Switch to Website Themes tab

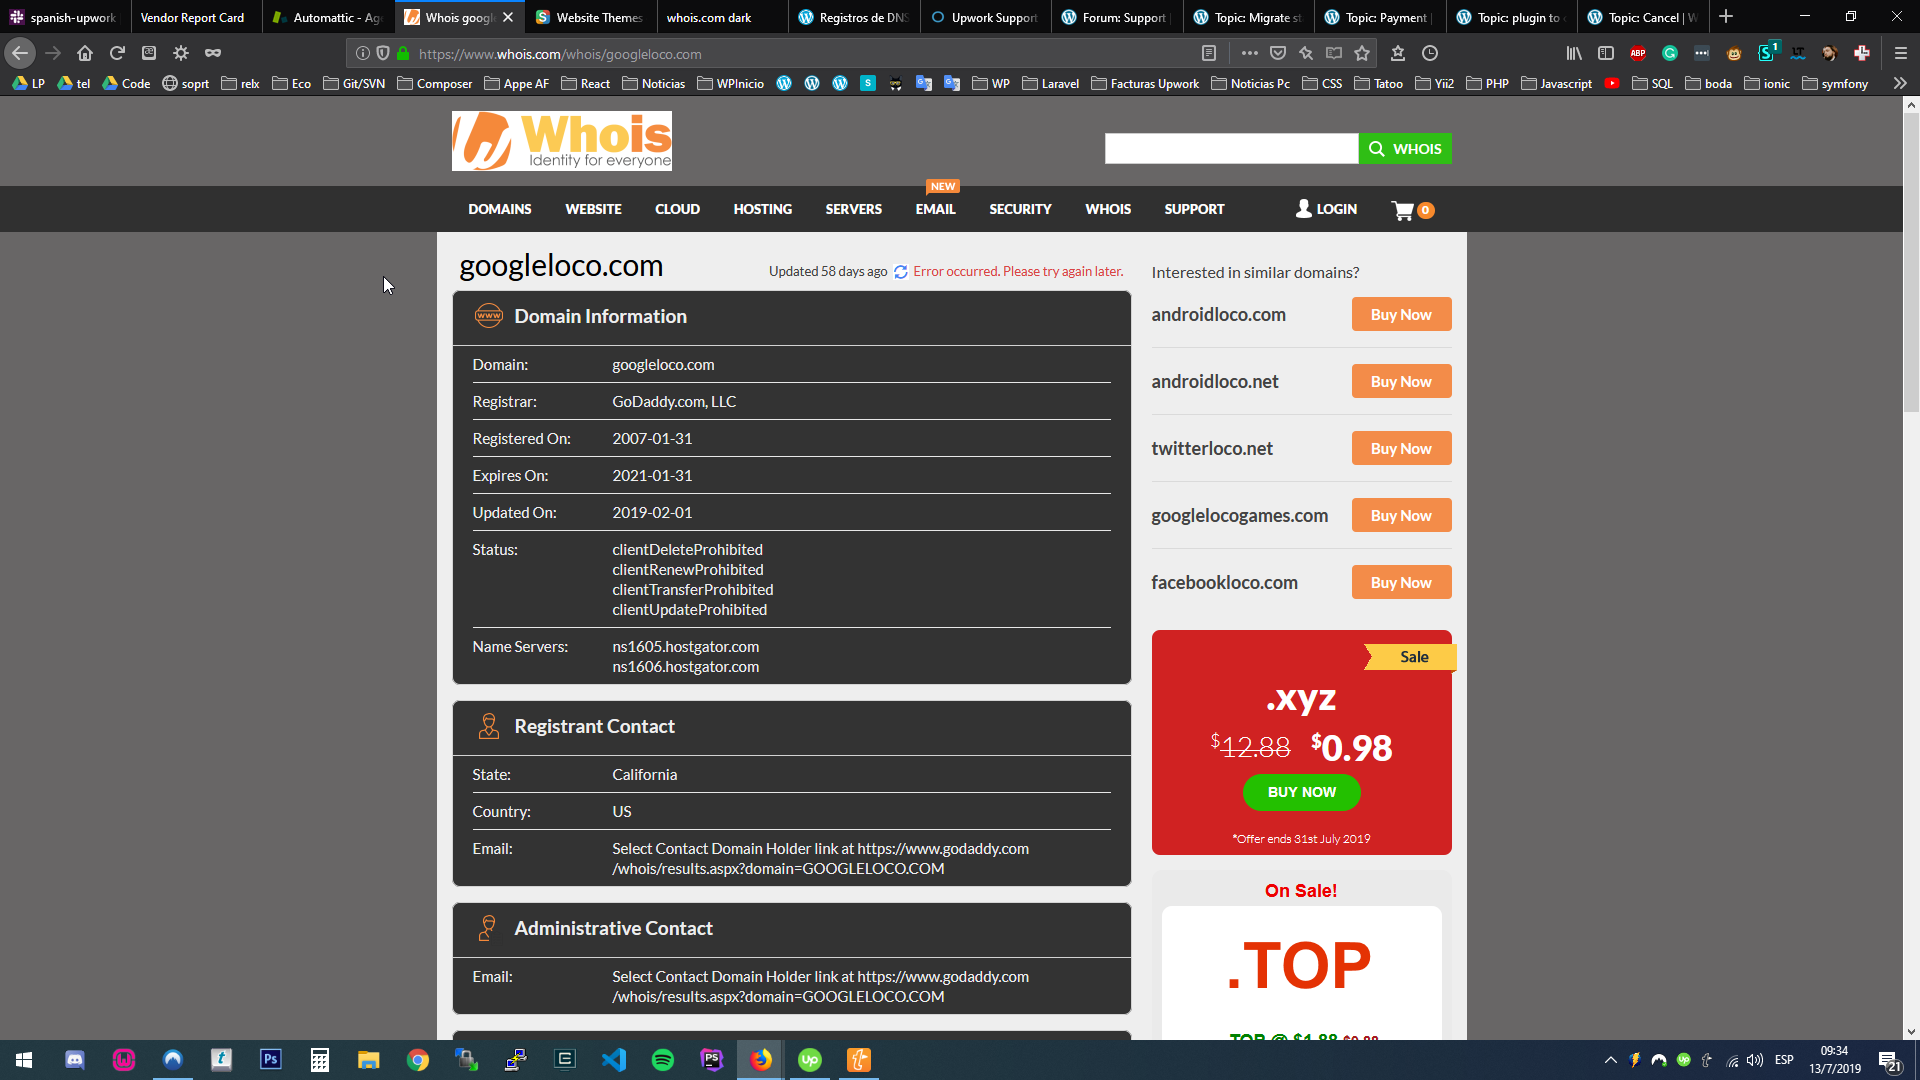click(x=590, y=17)
